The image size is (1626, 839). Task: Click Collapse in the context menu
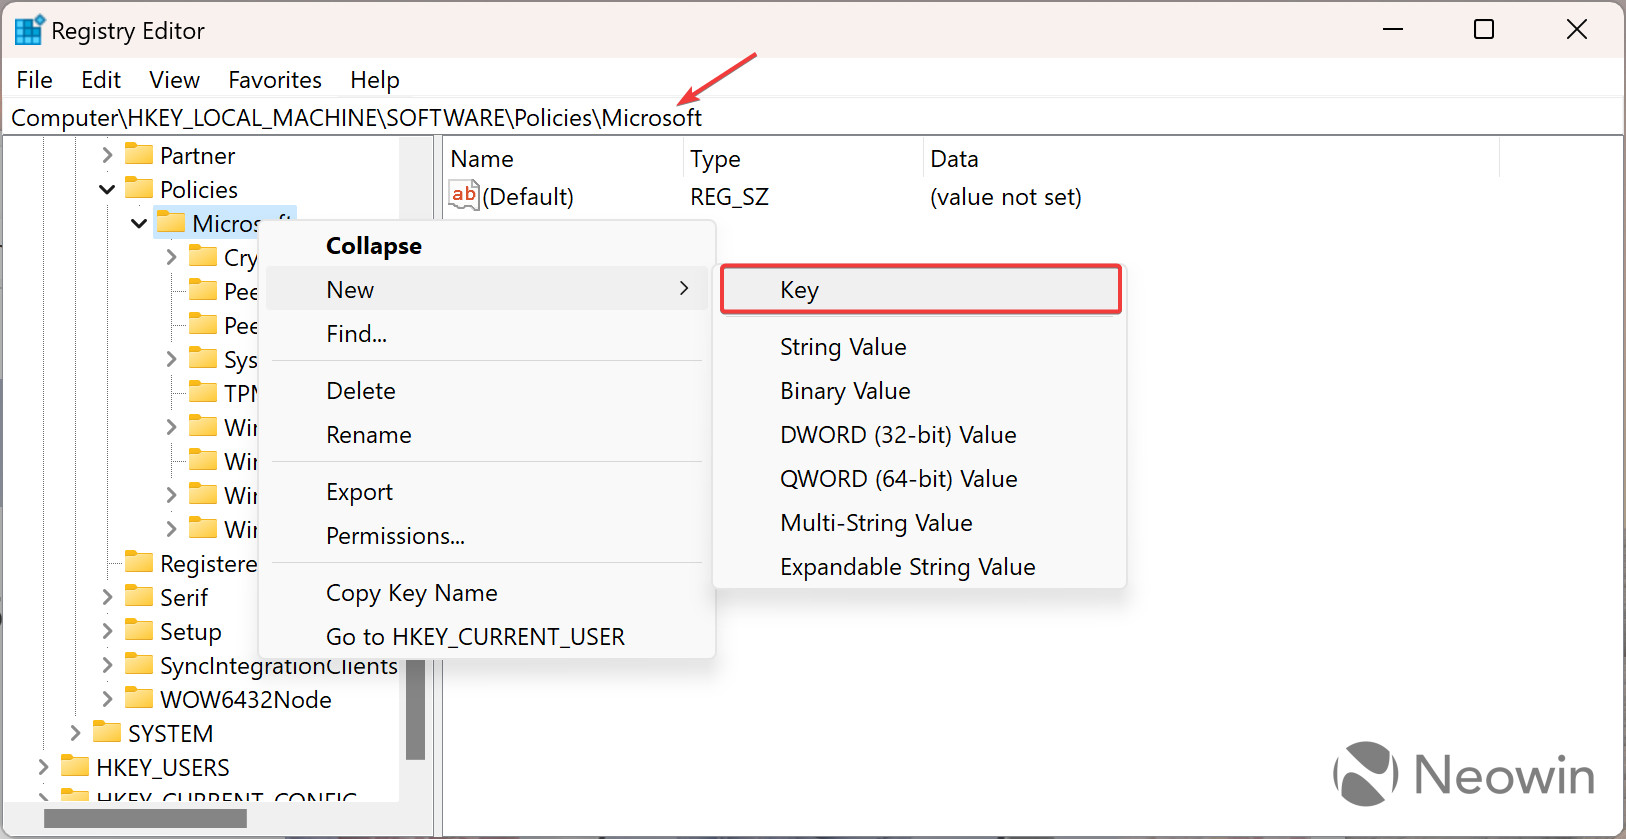click(x=487, y=246)
